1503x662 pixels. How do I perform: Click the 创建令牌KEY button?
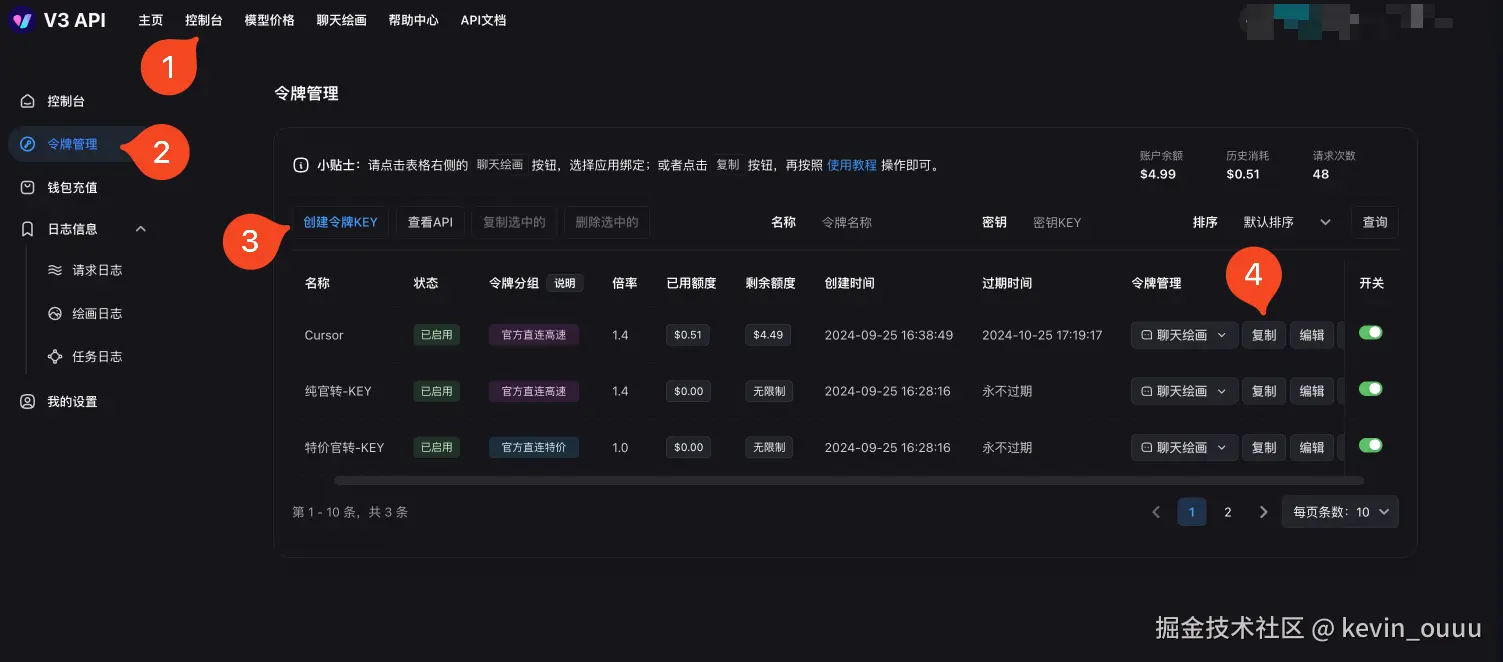[340, 222]
